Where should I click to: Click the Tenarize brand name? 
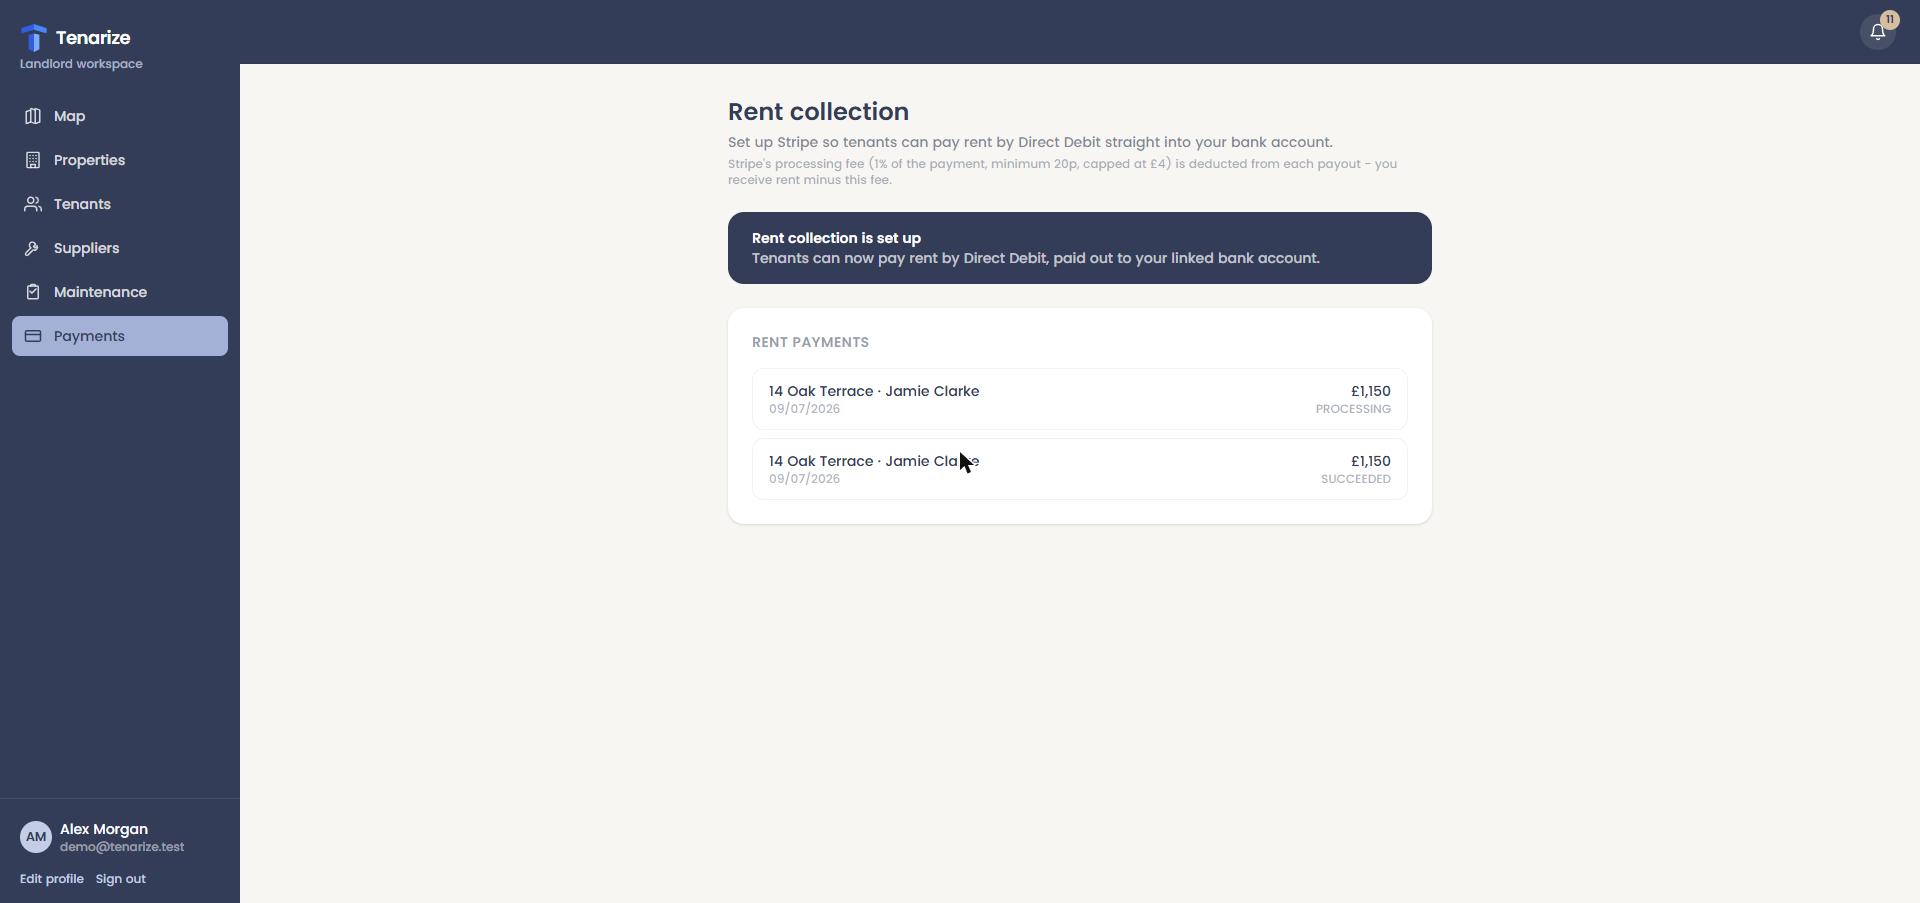(x=93, y=38)
